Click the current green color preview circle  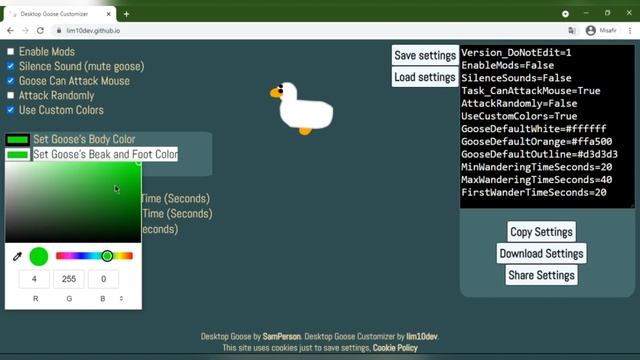coord(39,256)
